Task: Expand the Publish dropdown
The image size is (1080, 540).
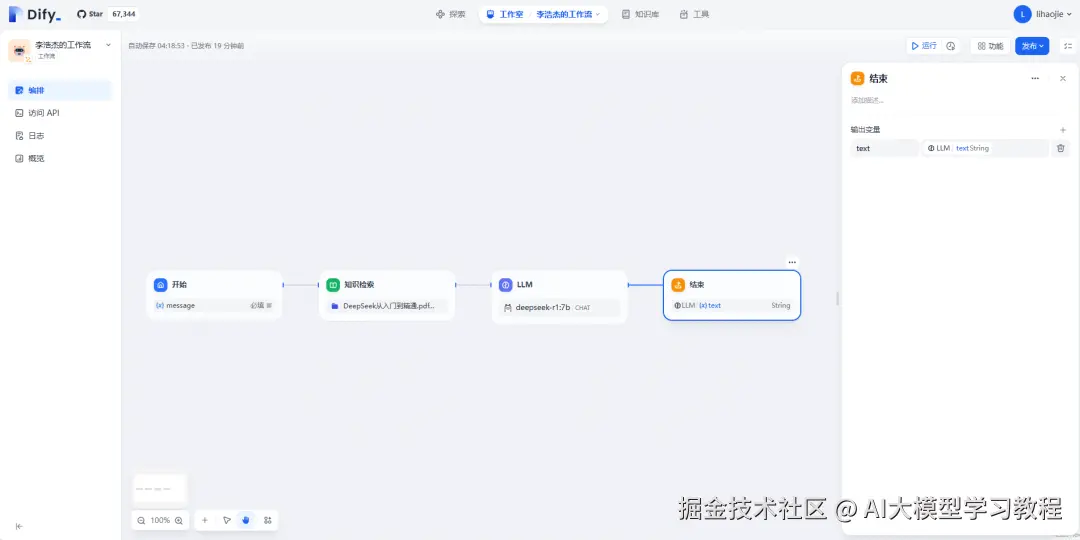Action: [x=1032, y=46]
